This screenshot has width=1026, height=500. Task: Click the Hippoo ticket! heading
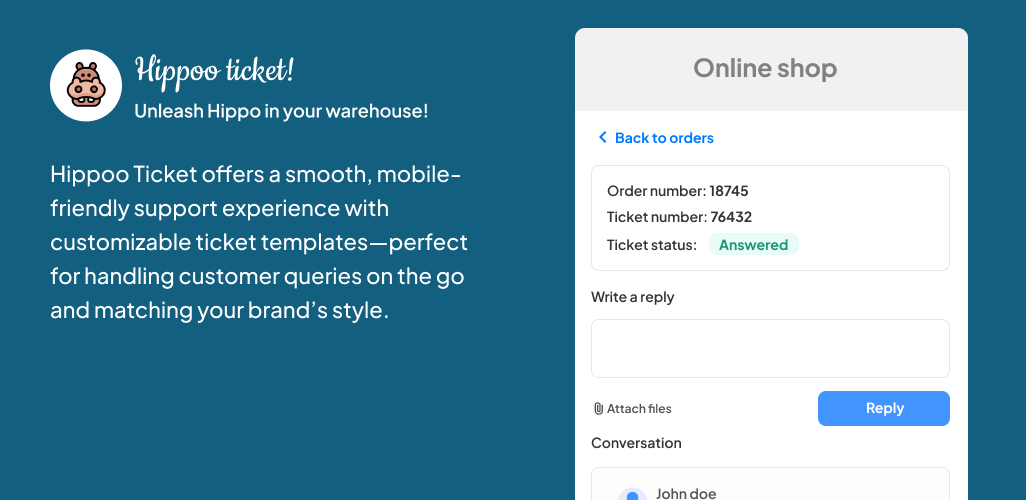coord(214,71)
